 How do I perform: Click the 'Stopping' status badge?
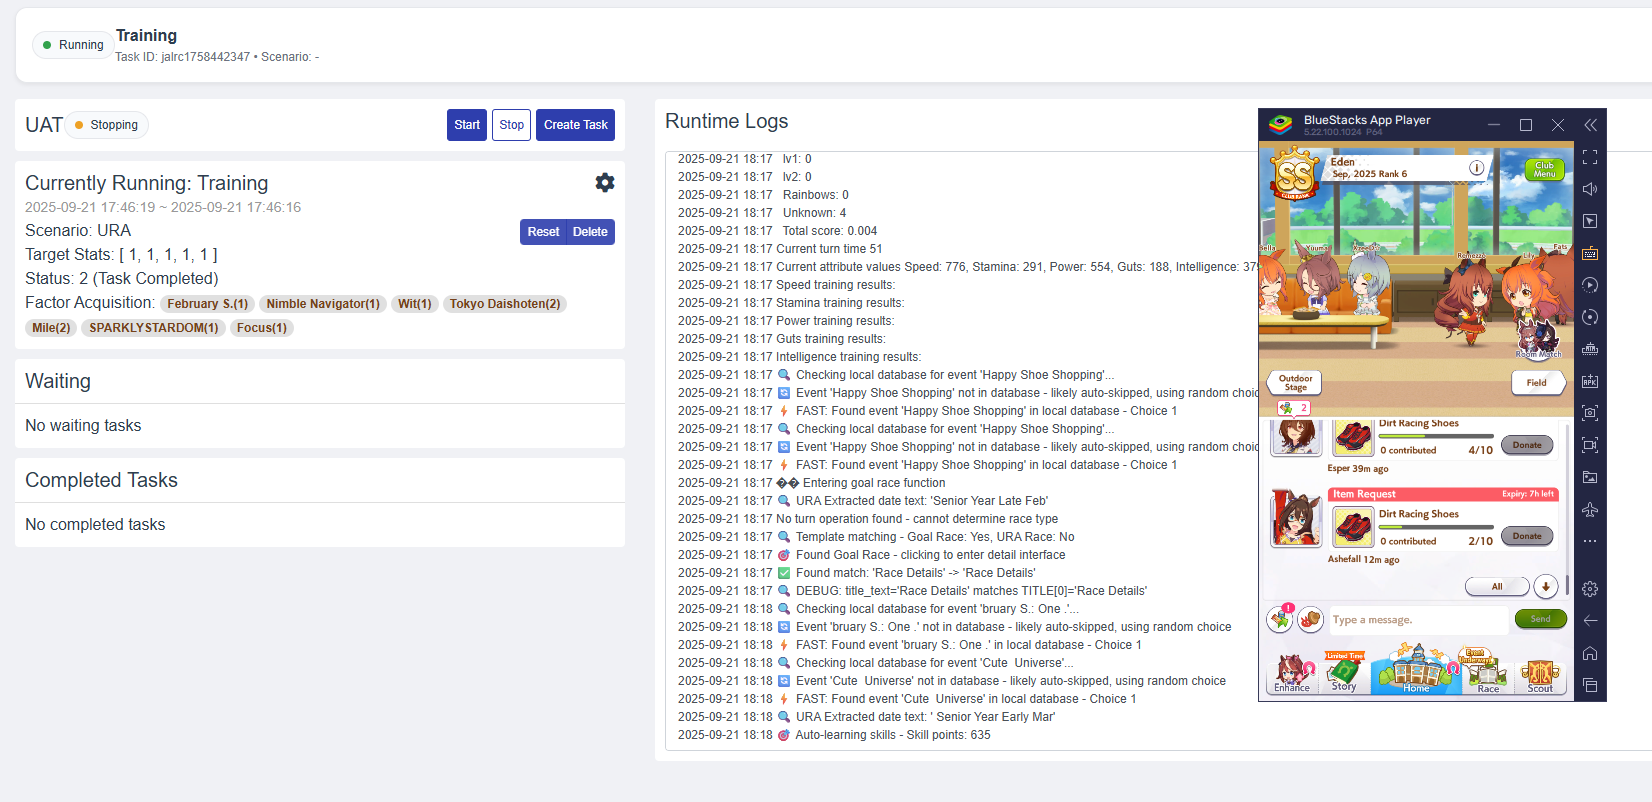(107, 125)
